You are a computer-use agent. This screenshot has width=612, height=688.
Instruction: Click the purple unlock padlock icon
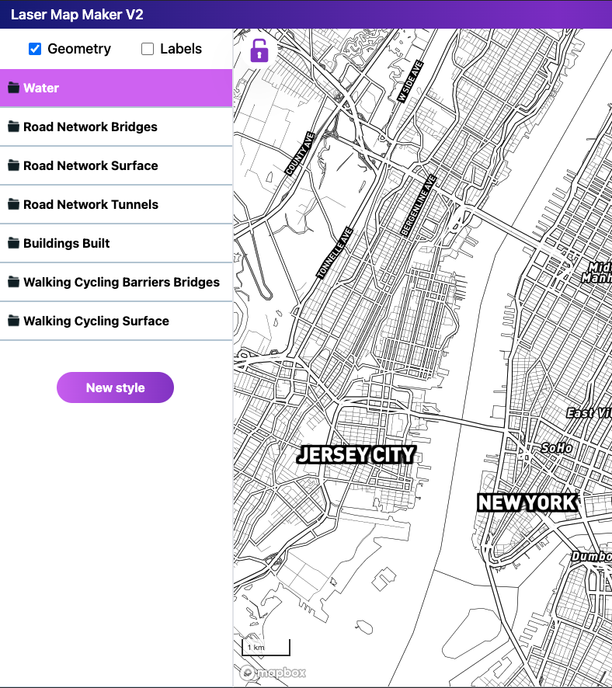259,50
